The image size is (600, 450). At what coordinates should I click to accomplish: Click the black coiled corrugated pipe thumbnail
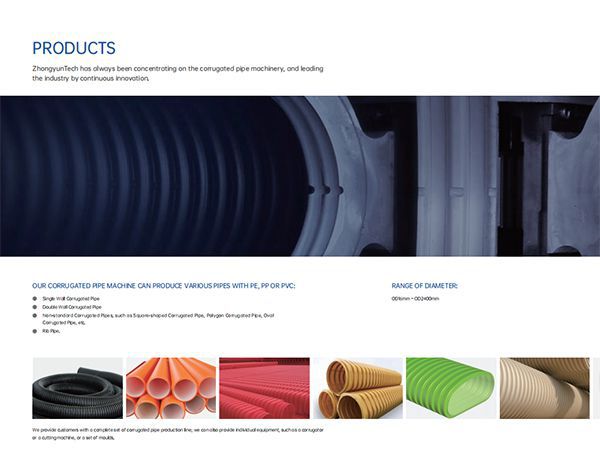click(78, 388)
